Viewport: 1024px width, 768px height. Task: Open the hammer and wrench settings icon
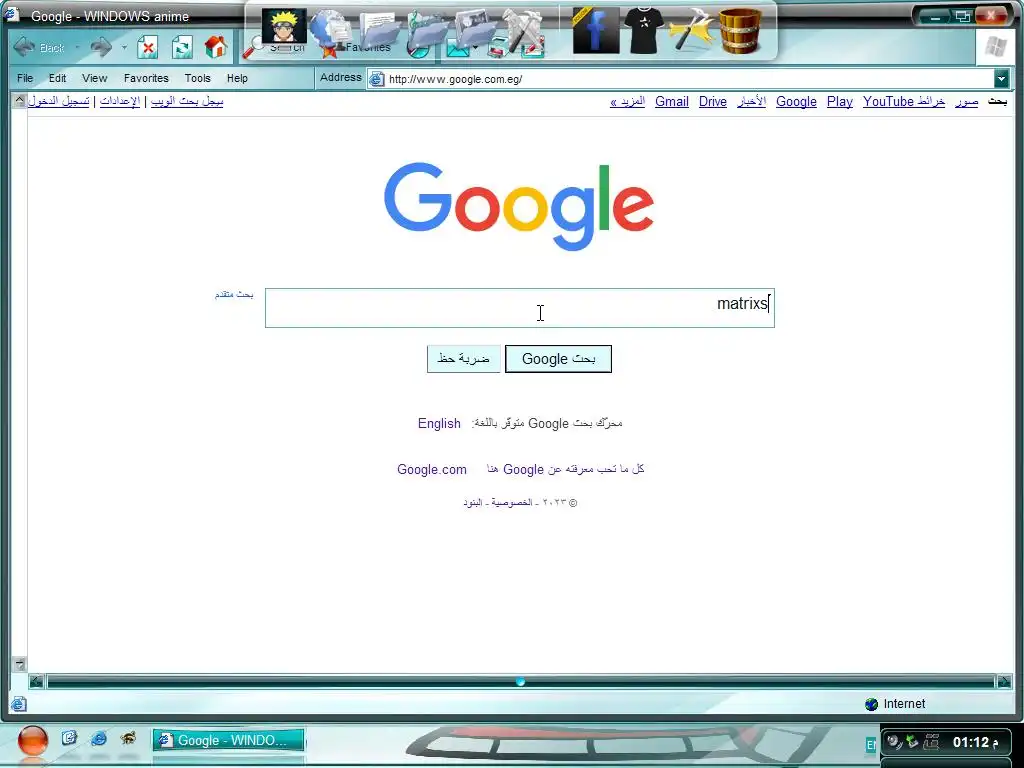[x=691, y=30]
